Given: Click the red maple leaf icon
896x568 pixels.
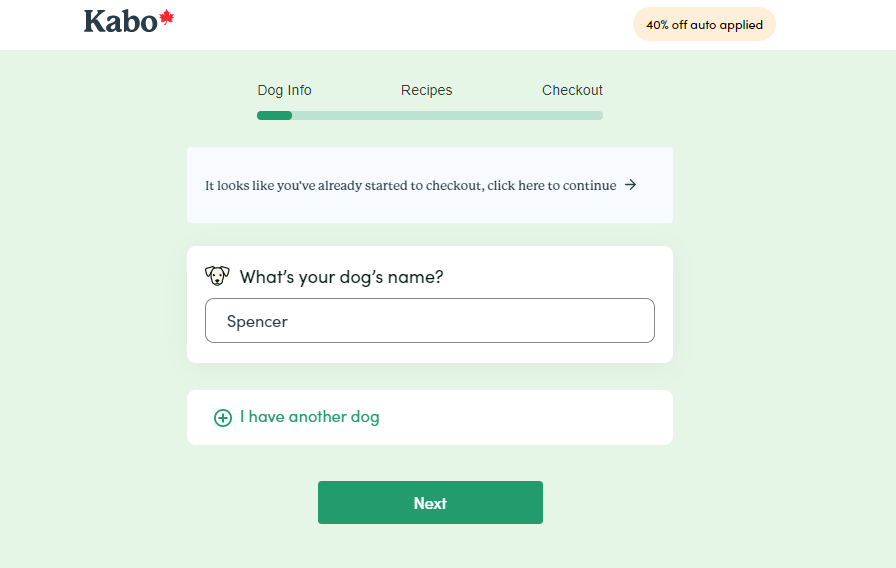Looking at the screenshot, I should point(167,18).
